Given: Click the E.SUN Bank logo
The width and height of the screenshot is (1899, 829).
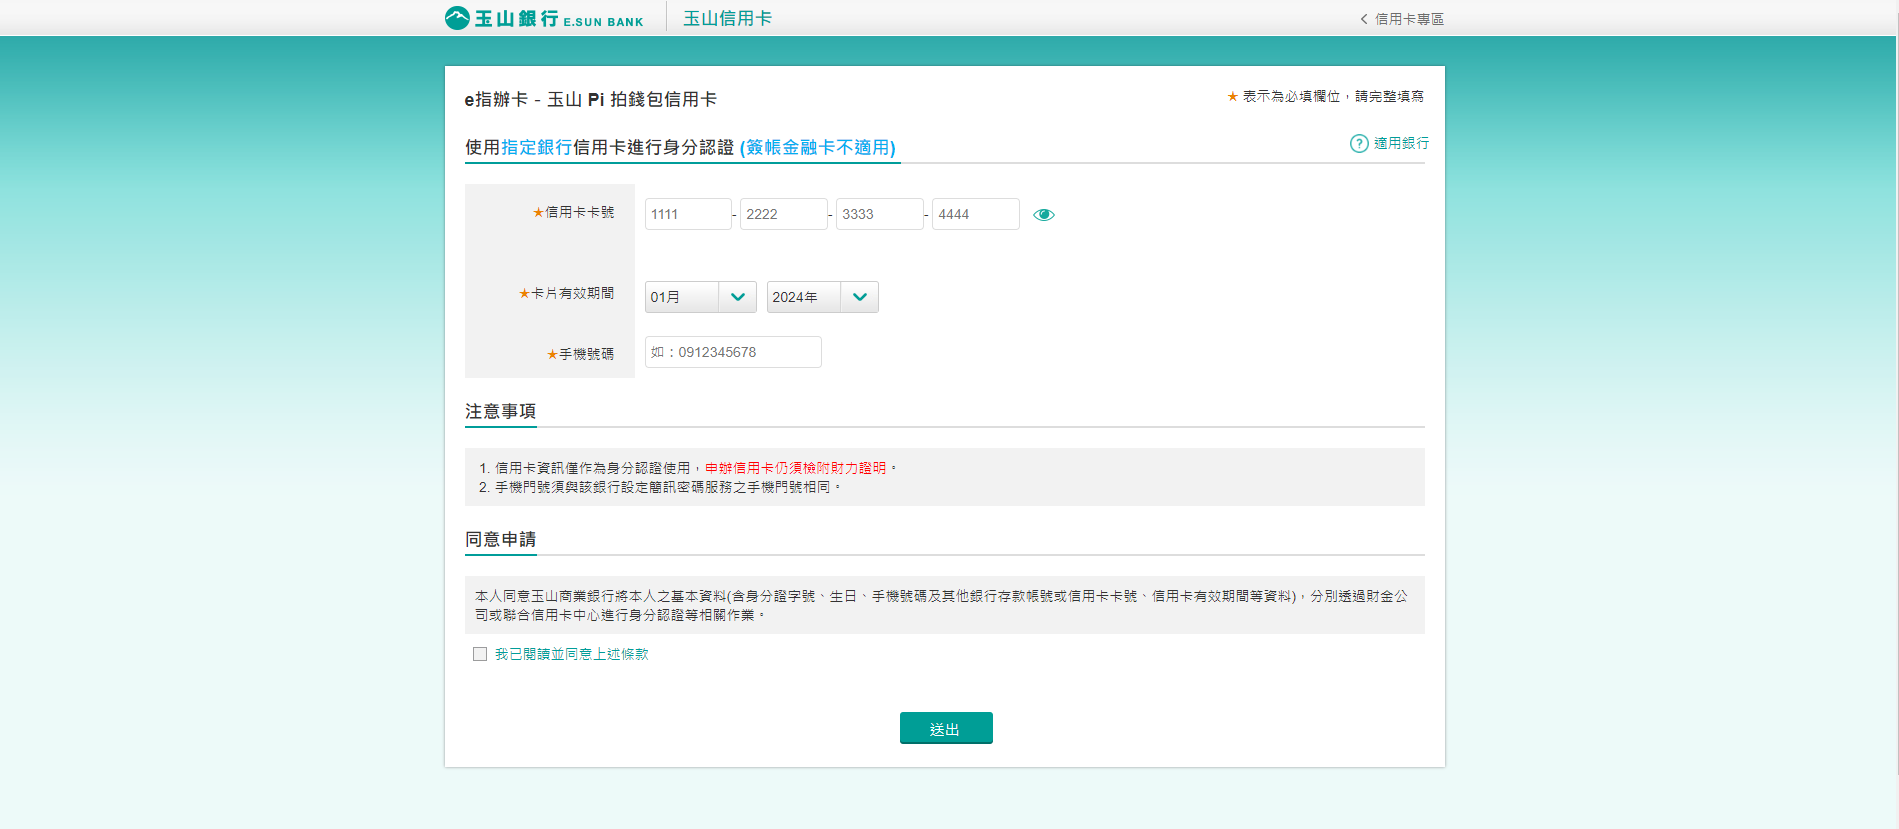Looking at the screenshot, I should click(x=544, y=18).
